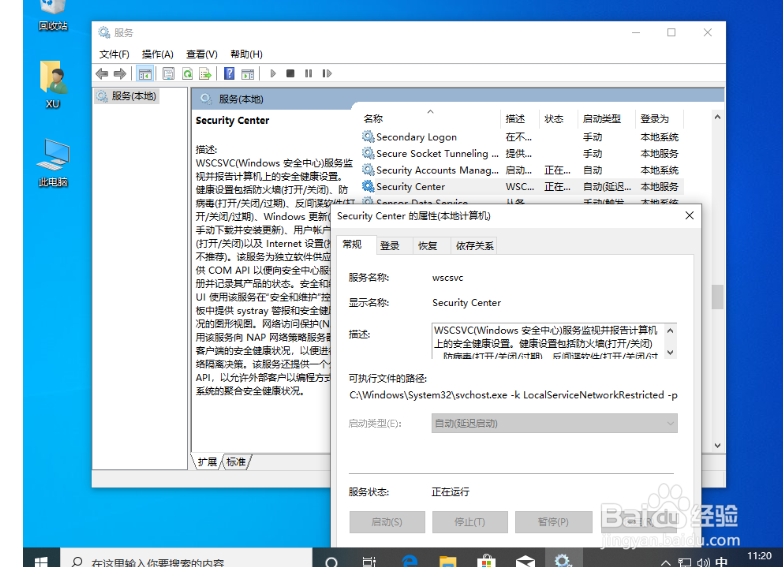783x567 pixels.
Task: Open the 帮助(H) menu
Action: point(246,54)
